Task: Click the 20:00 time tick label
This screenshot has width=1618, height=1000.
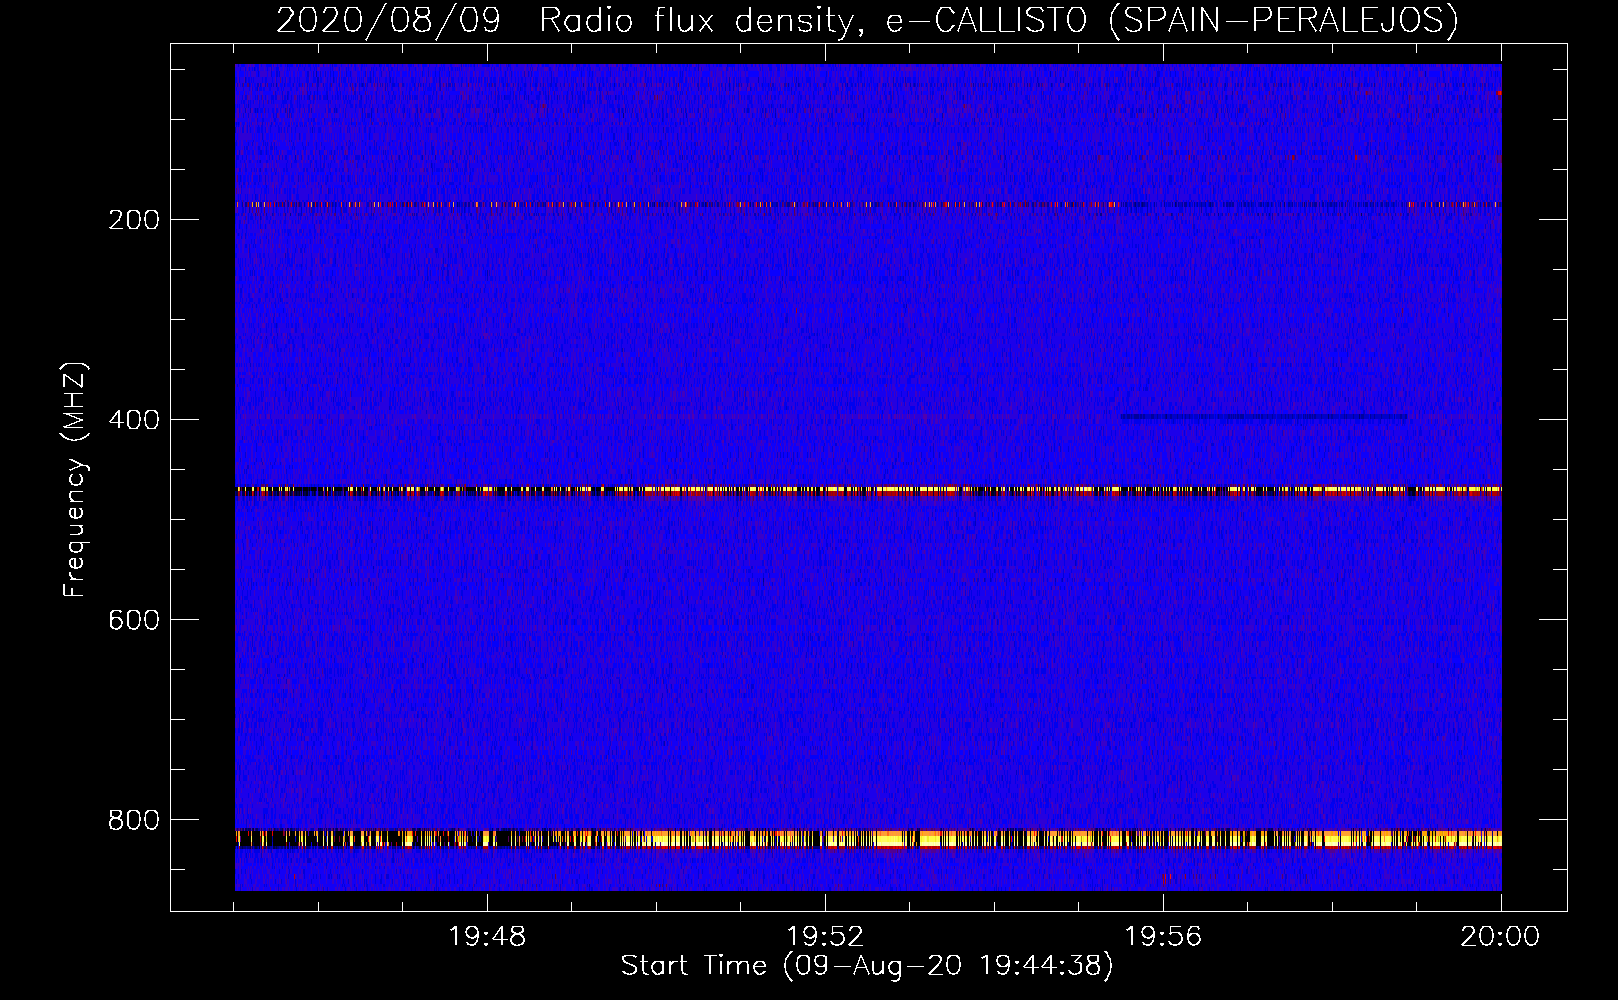Action: point(1500,937)
